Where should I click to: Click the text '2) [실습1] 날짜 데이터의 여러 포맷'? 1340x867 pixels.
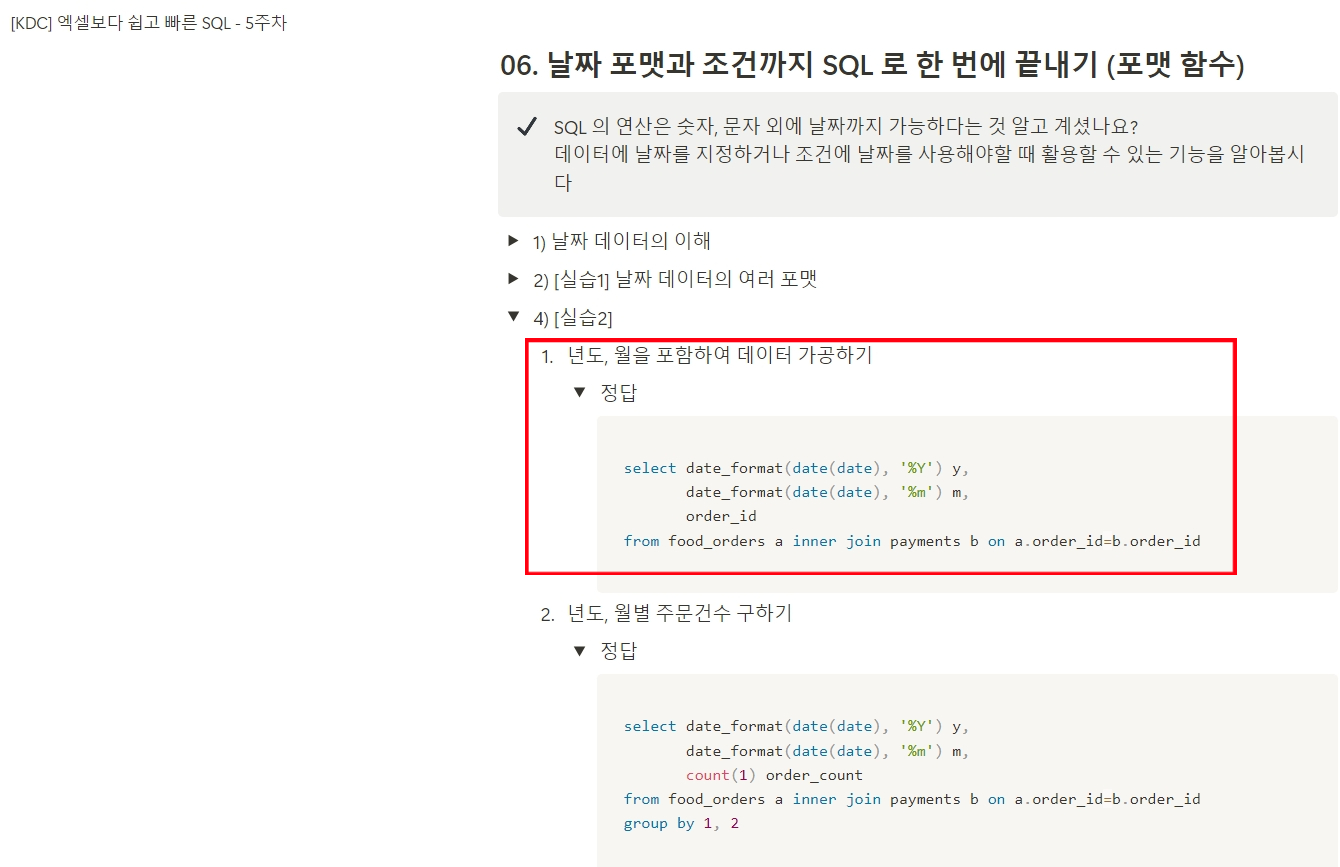click(x=674, y=279)
